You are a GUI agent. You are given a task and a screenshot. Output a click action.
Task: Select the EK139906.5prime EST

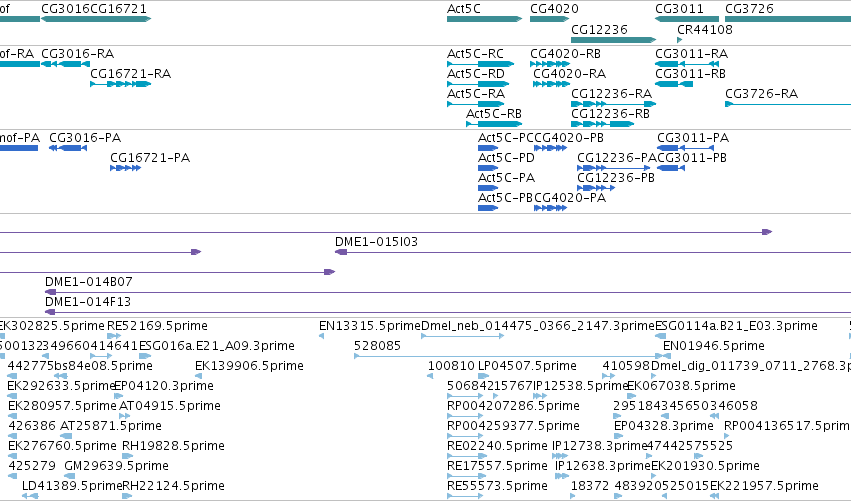pyautogui.click(x=199, y=376)
